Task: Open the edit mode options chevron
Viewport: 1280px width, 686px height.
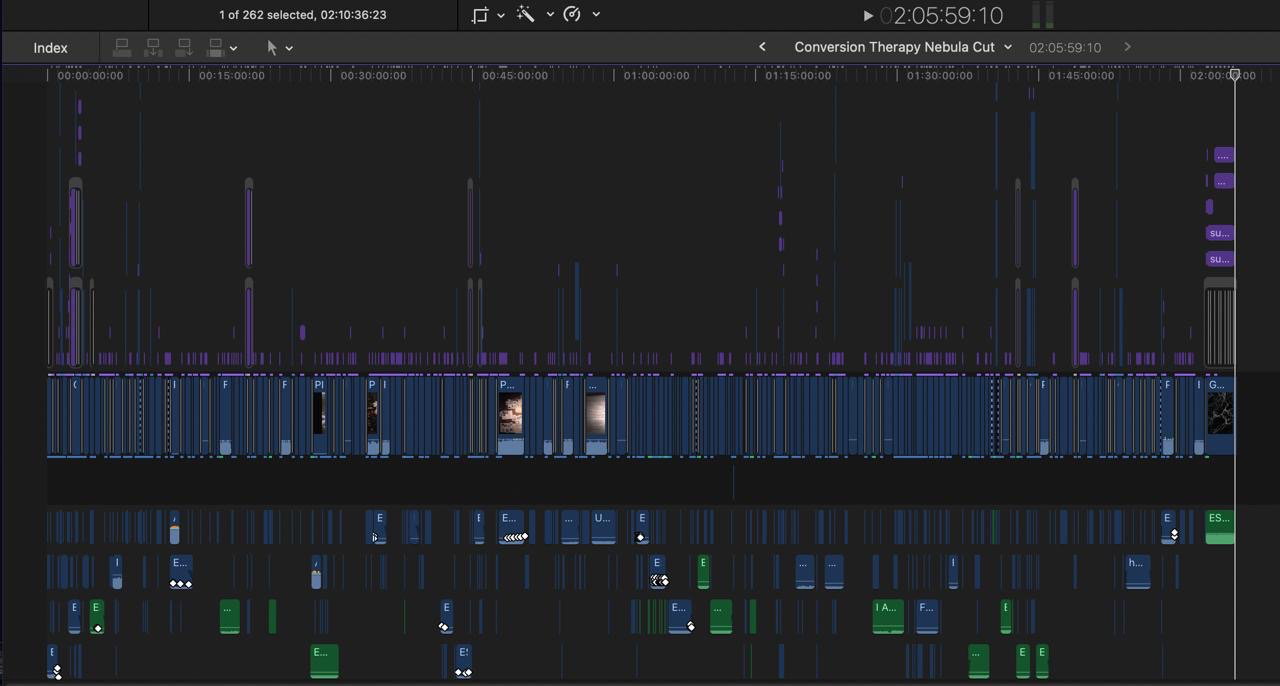Action: (x=234, y=48)
